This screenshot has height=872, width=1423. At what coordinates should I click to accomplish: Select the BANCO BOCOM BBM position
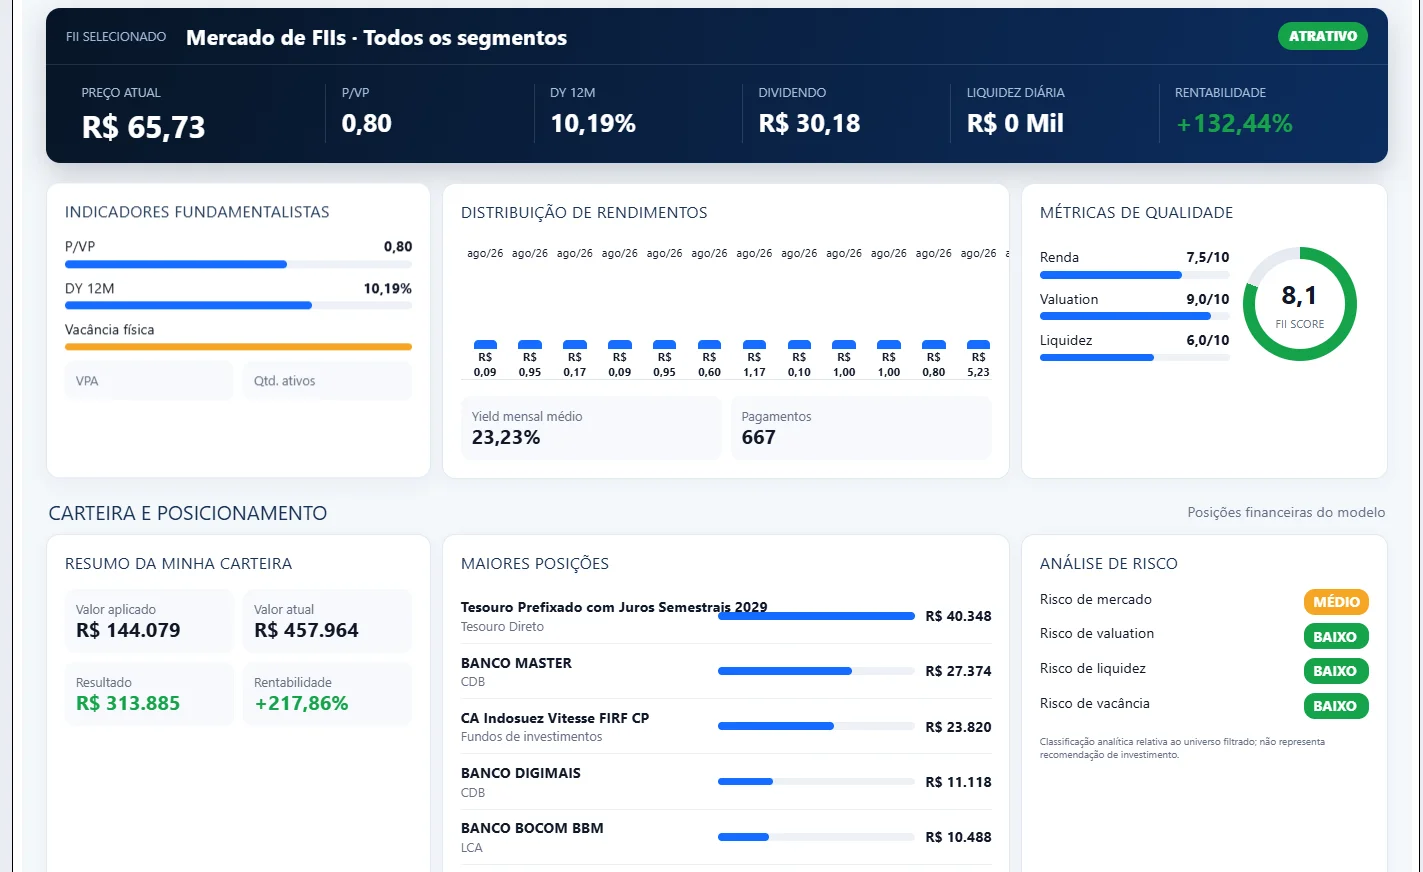click(x=726, y=837)
